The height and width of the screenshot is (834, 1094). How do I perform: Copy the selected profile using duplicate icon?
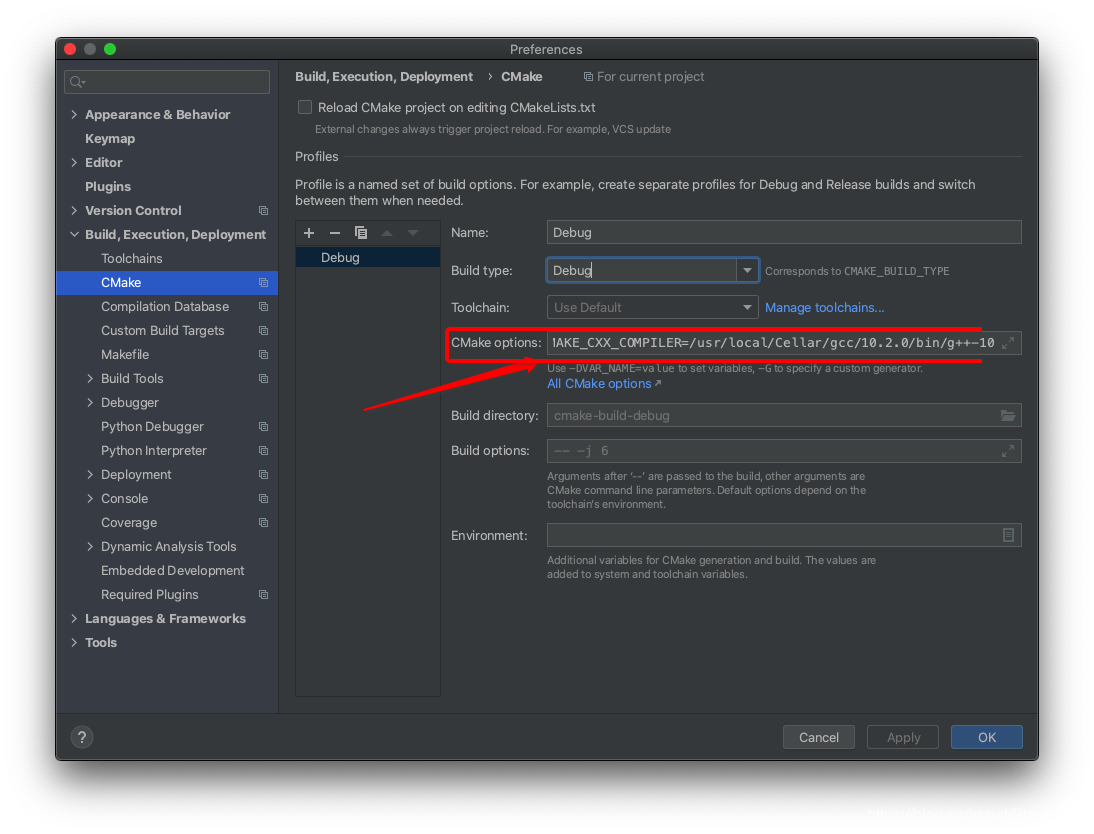[x=361, y=233]
